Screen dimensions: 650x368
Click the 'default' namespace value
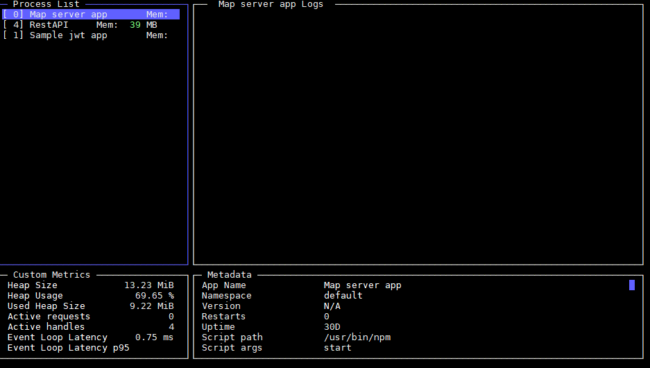pyautogui.click(x=343, y=295)
